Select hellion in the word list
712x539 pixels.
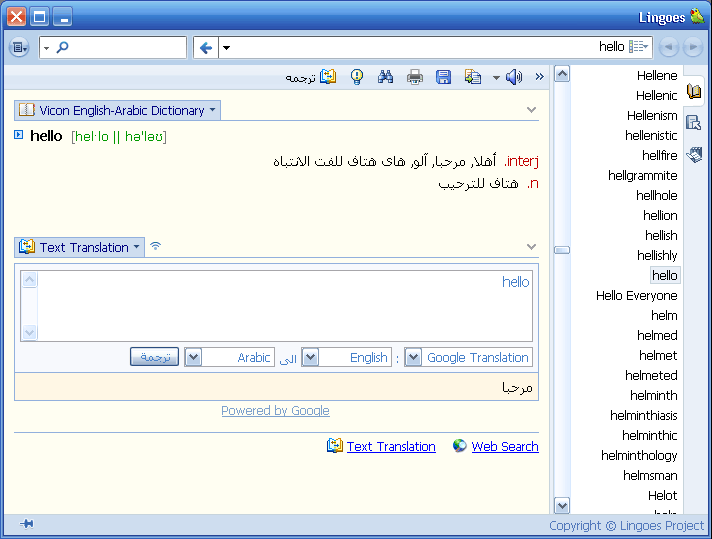[660, 215]
